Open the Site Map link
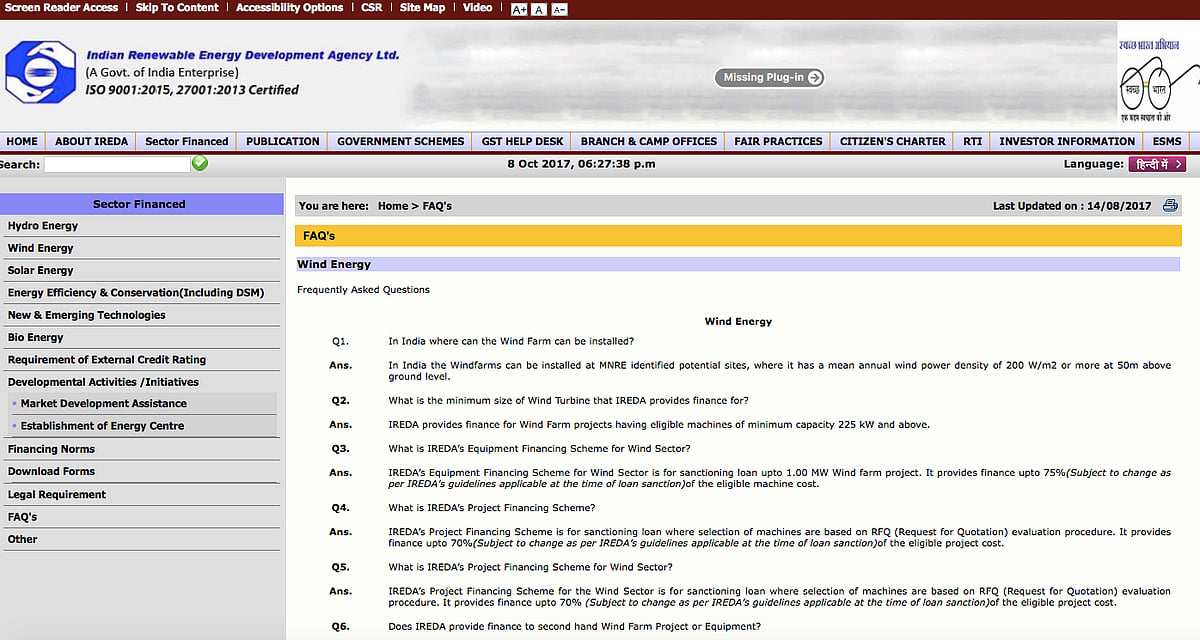 pos(423,8)
